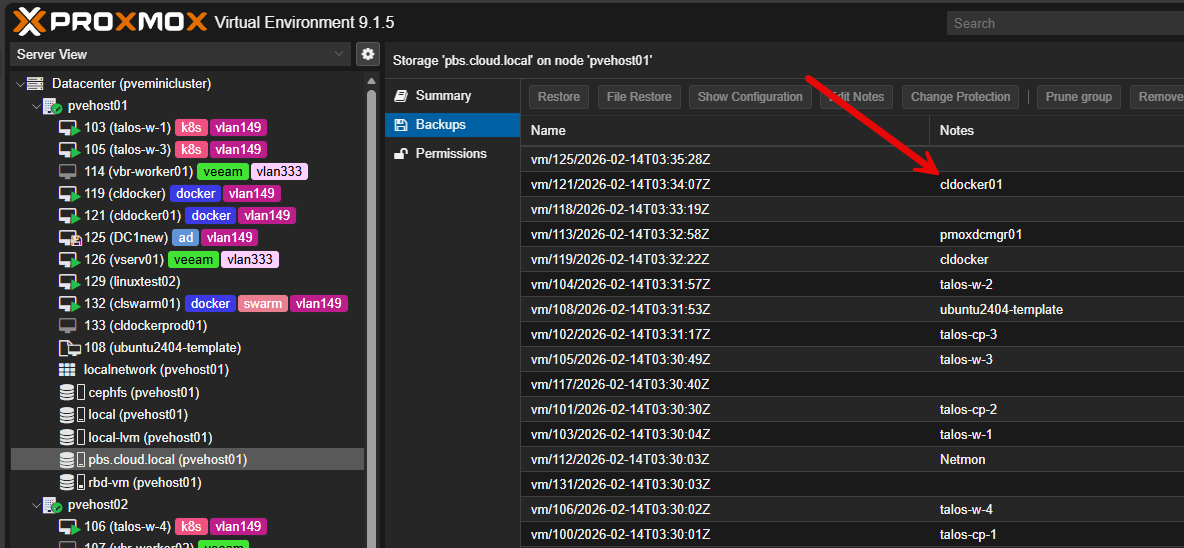Click the VM icon for 119 cldocker
Image resolution: width=1184 pixels, height=548 pixels.
(x=69, y=193)
